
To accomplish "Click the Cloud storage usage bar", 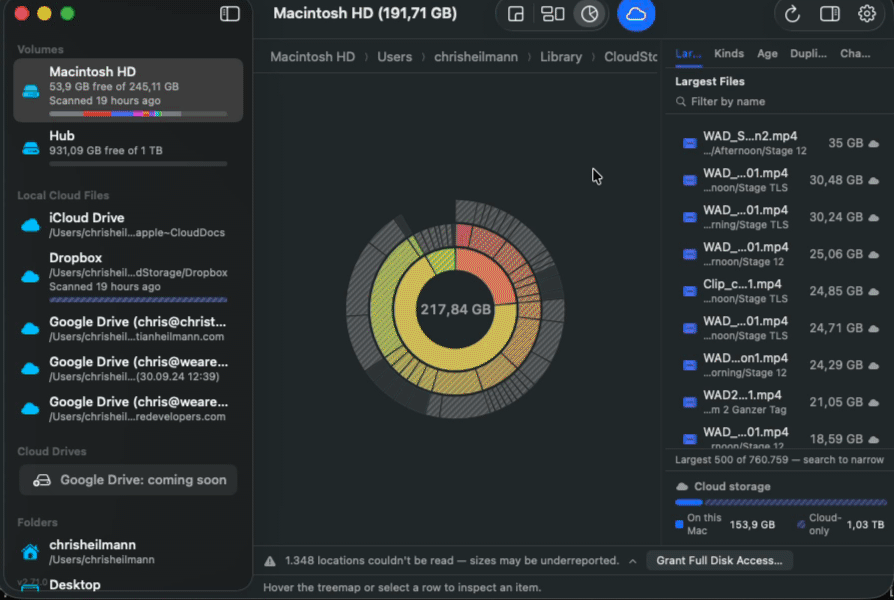I will (781, 502).
